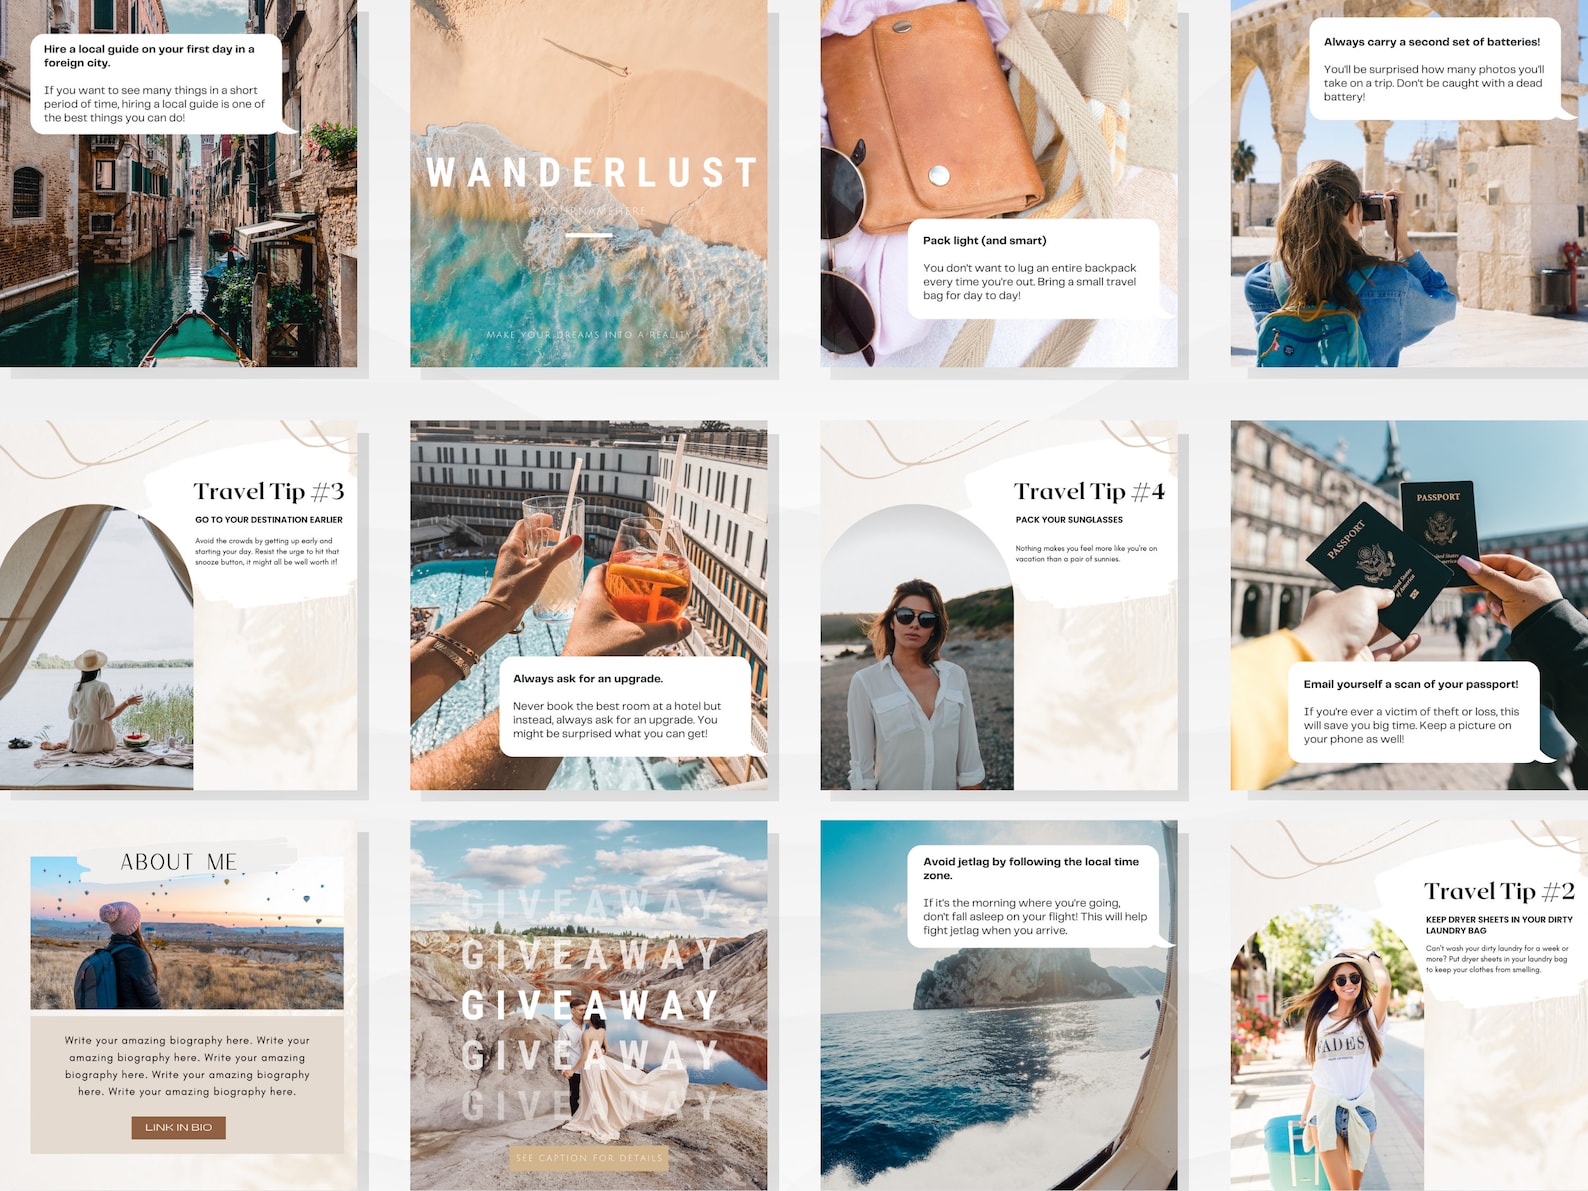
Task: Click the WANDERLUST title text
Action: pos(591,173)
